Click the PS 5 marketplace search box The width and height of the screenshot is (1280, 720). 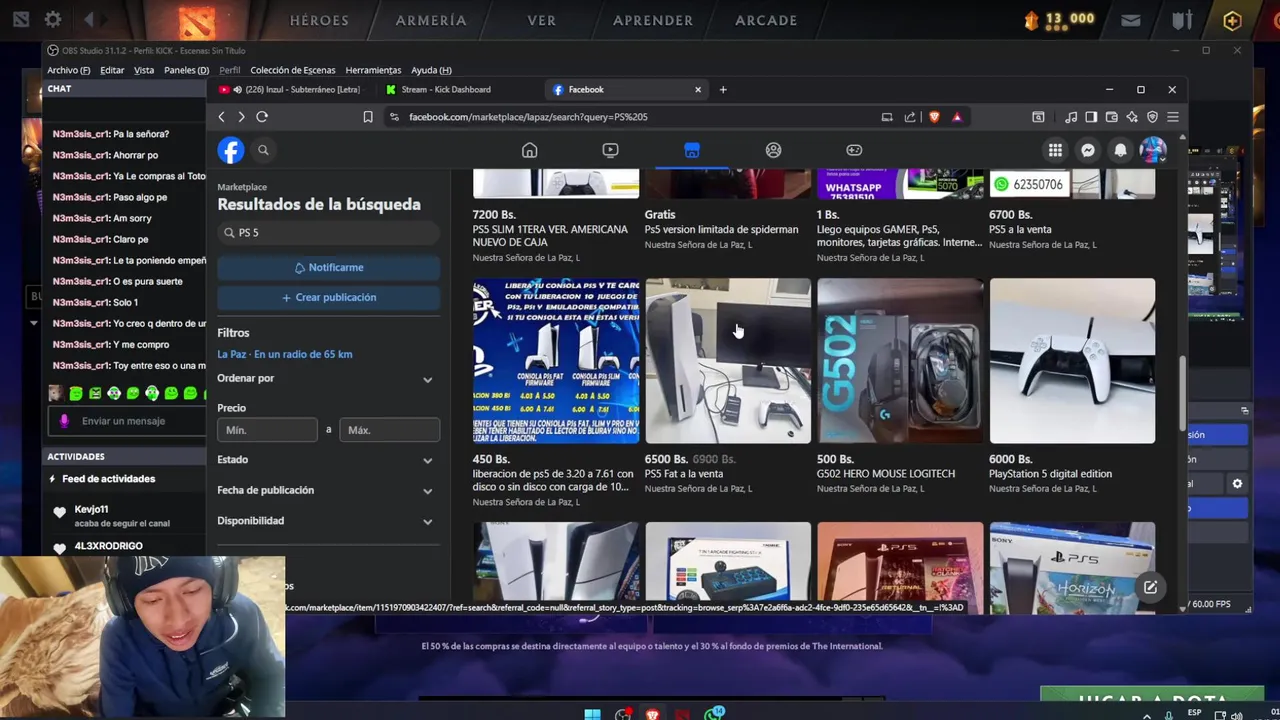point(328,233)
